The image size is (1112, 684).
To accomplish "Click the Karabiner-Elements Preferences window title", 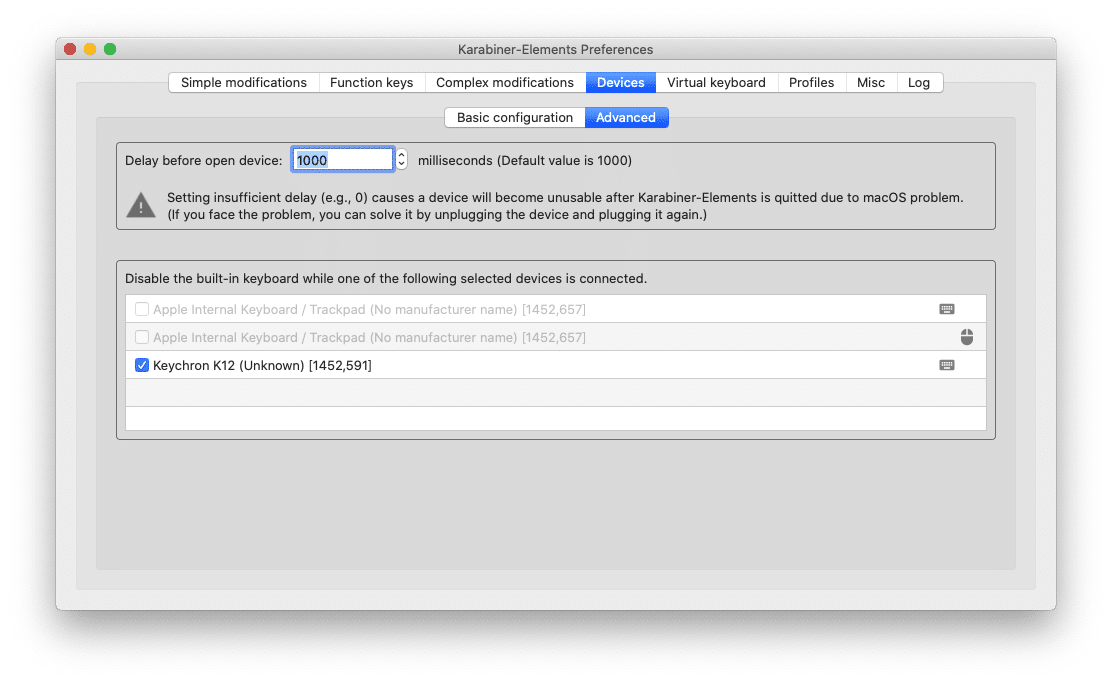I will coord(555,50).
